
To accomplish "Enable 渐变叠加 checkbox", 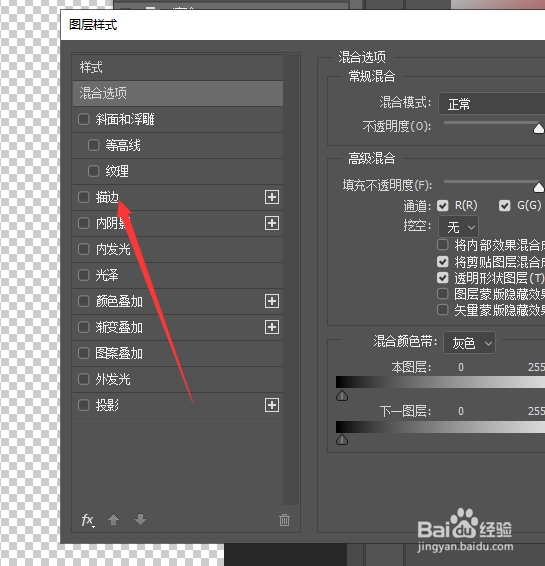I will (83, 327).
